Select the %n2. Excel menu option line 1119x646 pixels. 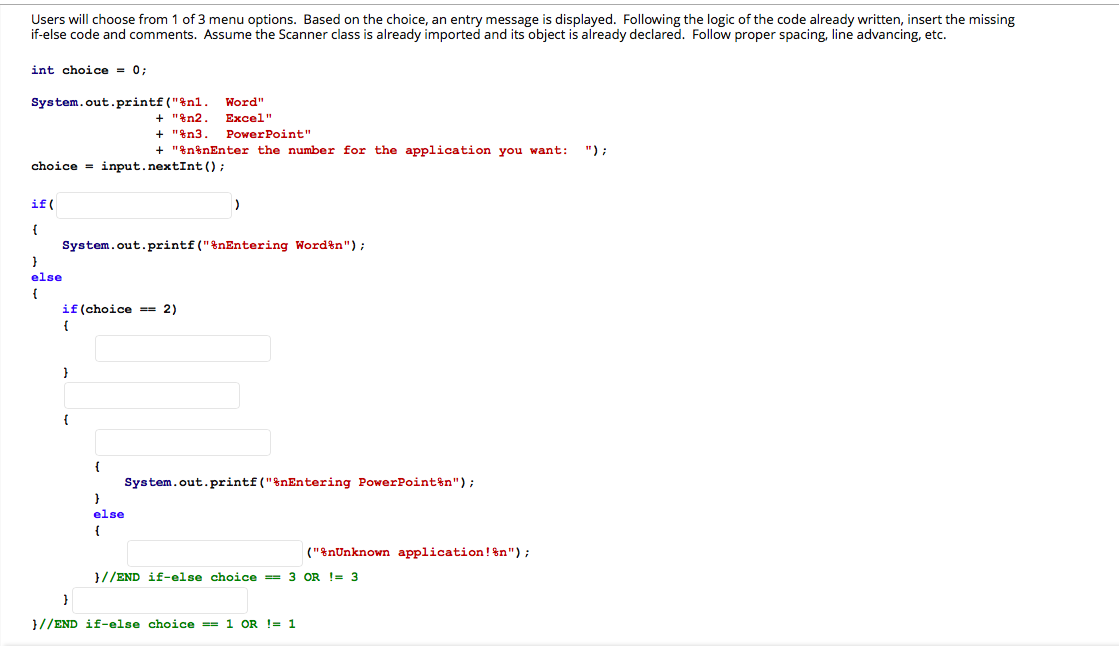pos(213,117)
